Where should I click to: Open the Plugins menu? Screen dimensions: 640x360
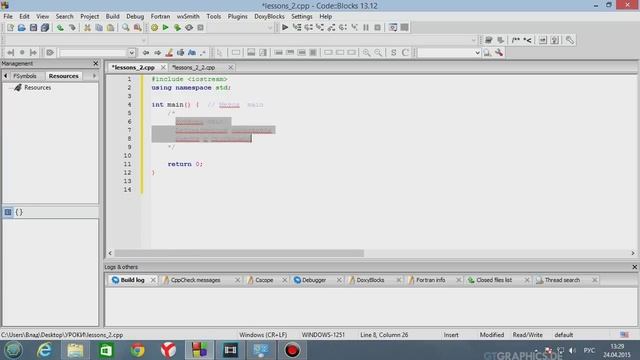point(238,16)
